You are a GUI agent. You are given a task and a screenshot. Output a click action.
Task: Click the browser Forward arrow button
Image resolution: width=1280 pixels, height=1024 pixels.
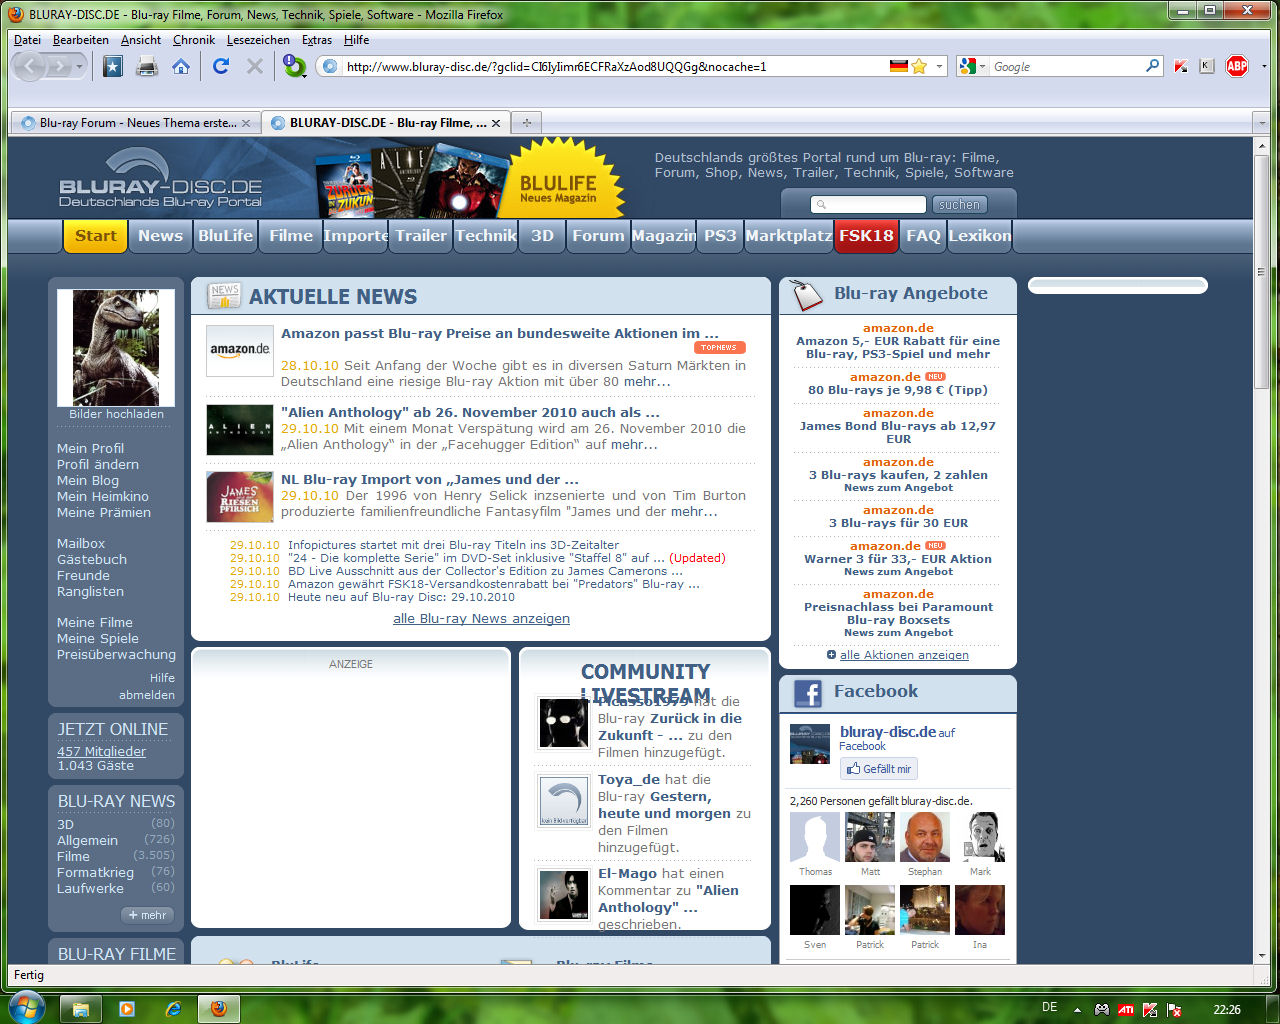click(x=60, y=66)
